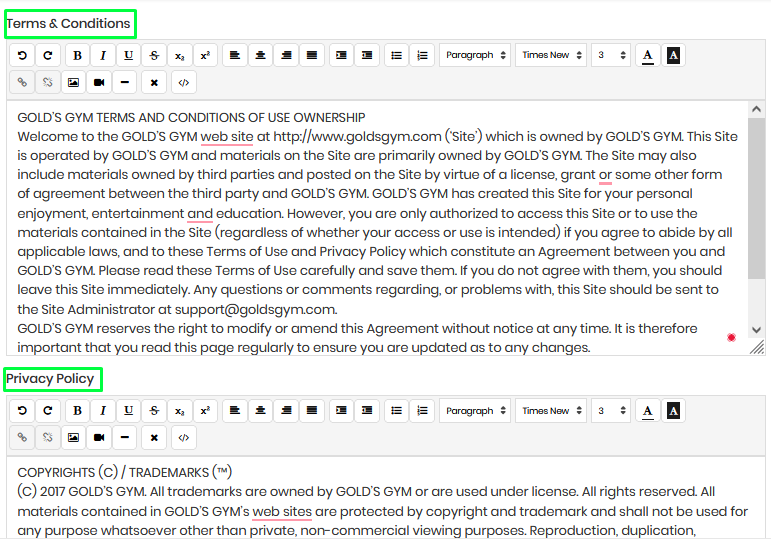Pick text background color in Privacy Policy toolbar

pyautogui.click(x=673, y=411)
